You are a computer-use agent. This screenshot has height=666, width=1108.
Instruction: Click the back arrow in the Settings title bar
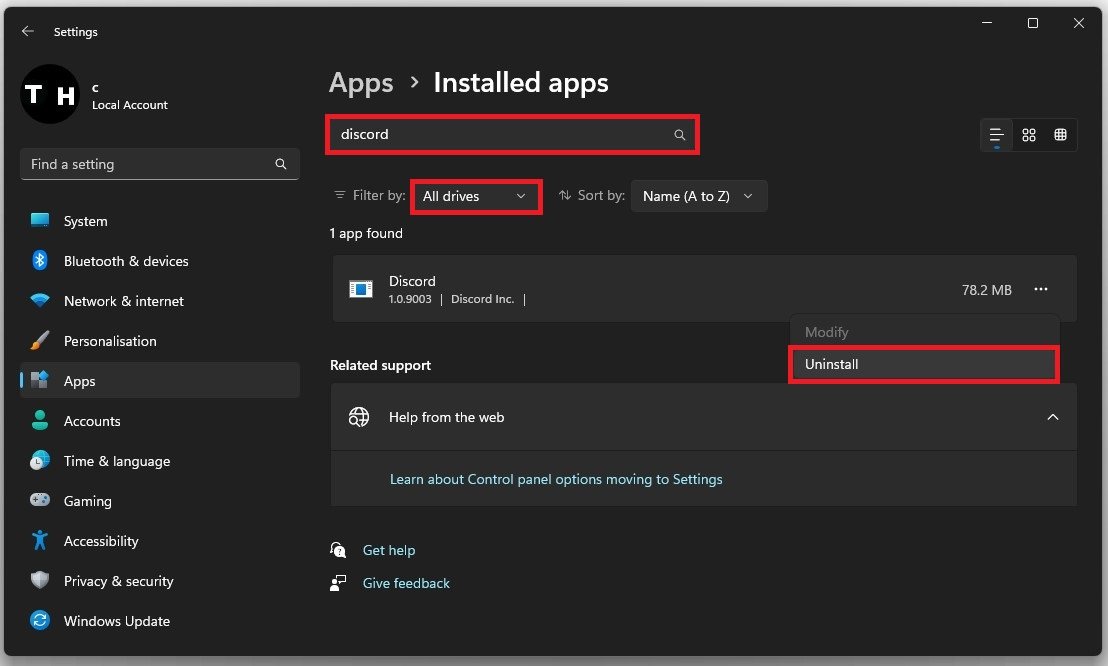[x=27, y=32]
